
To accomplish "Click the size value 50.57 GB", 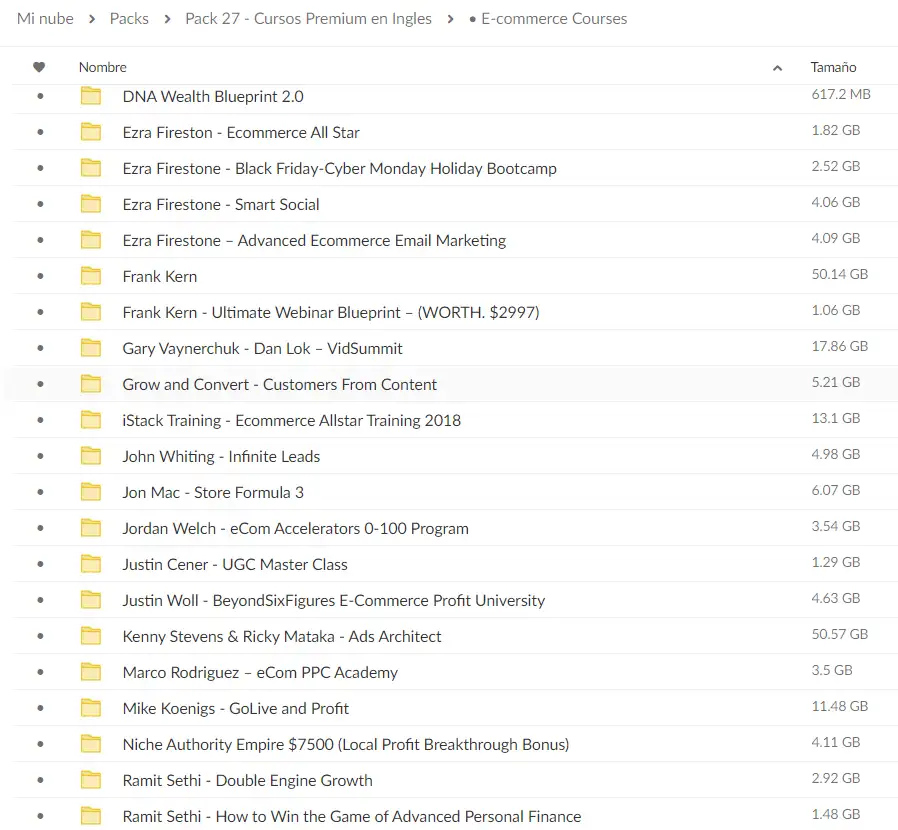I will (x=840, y=634).
